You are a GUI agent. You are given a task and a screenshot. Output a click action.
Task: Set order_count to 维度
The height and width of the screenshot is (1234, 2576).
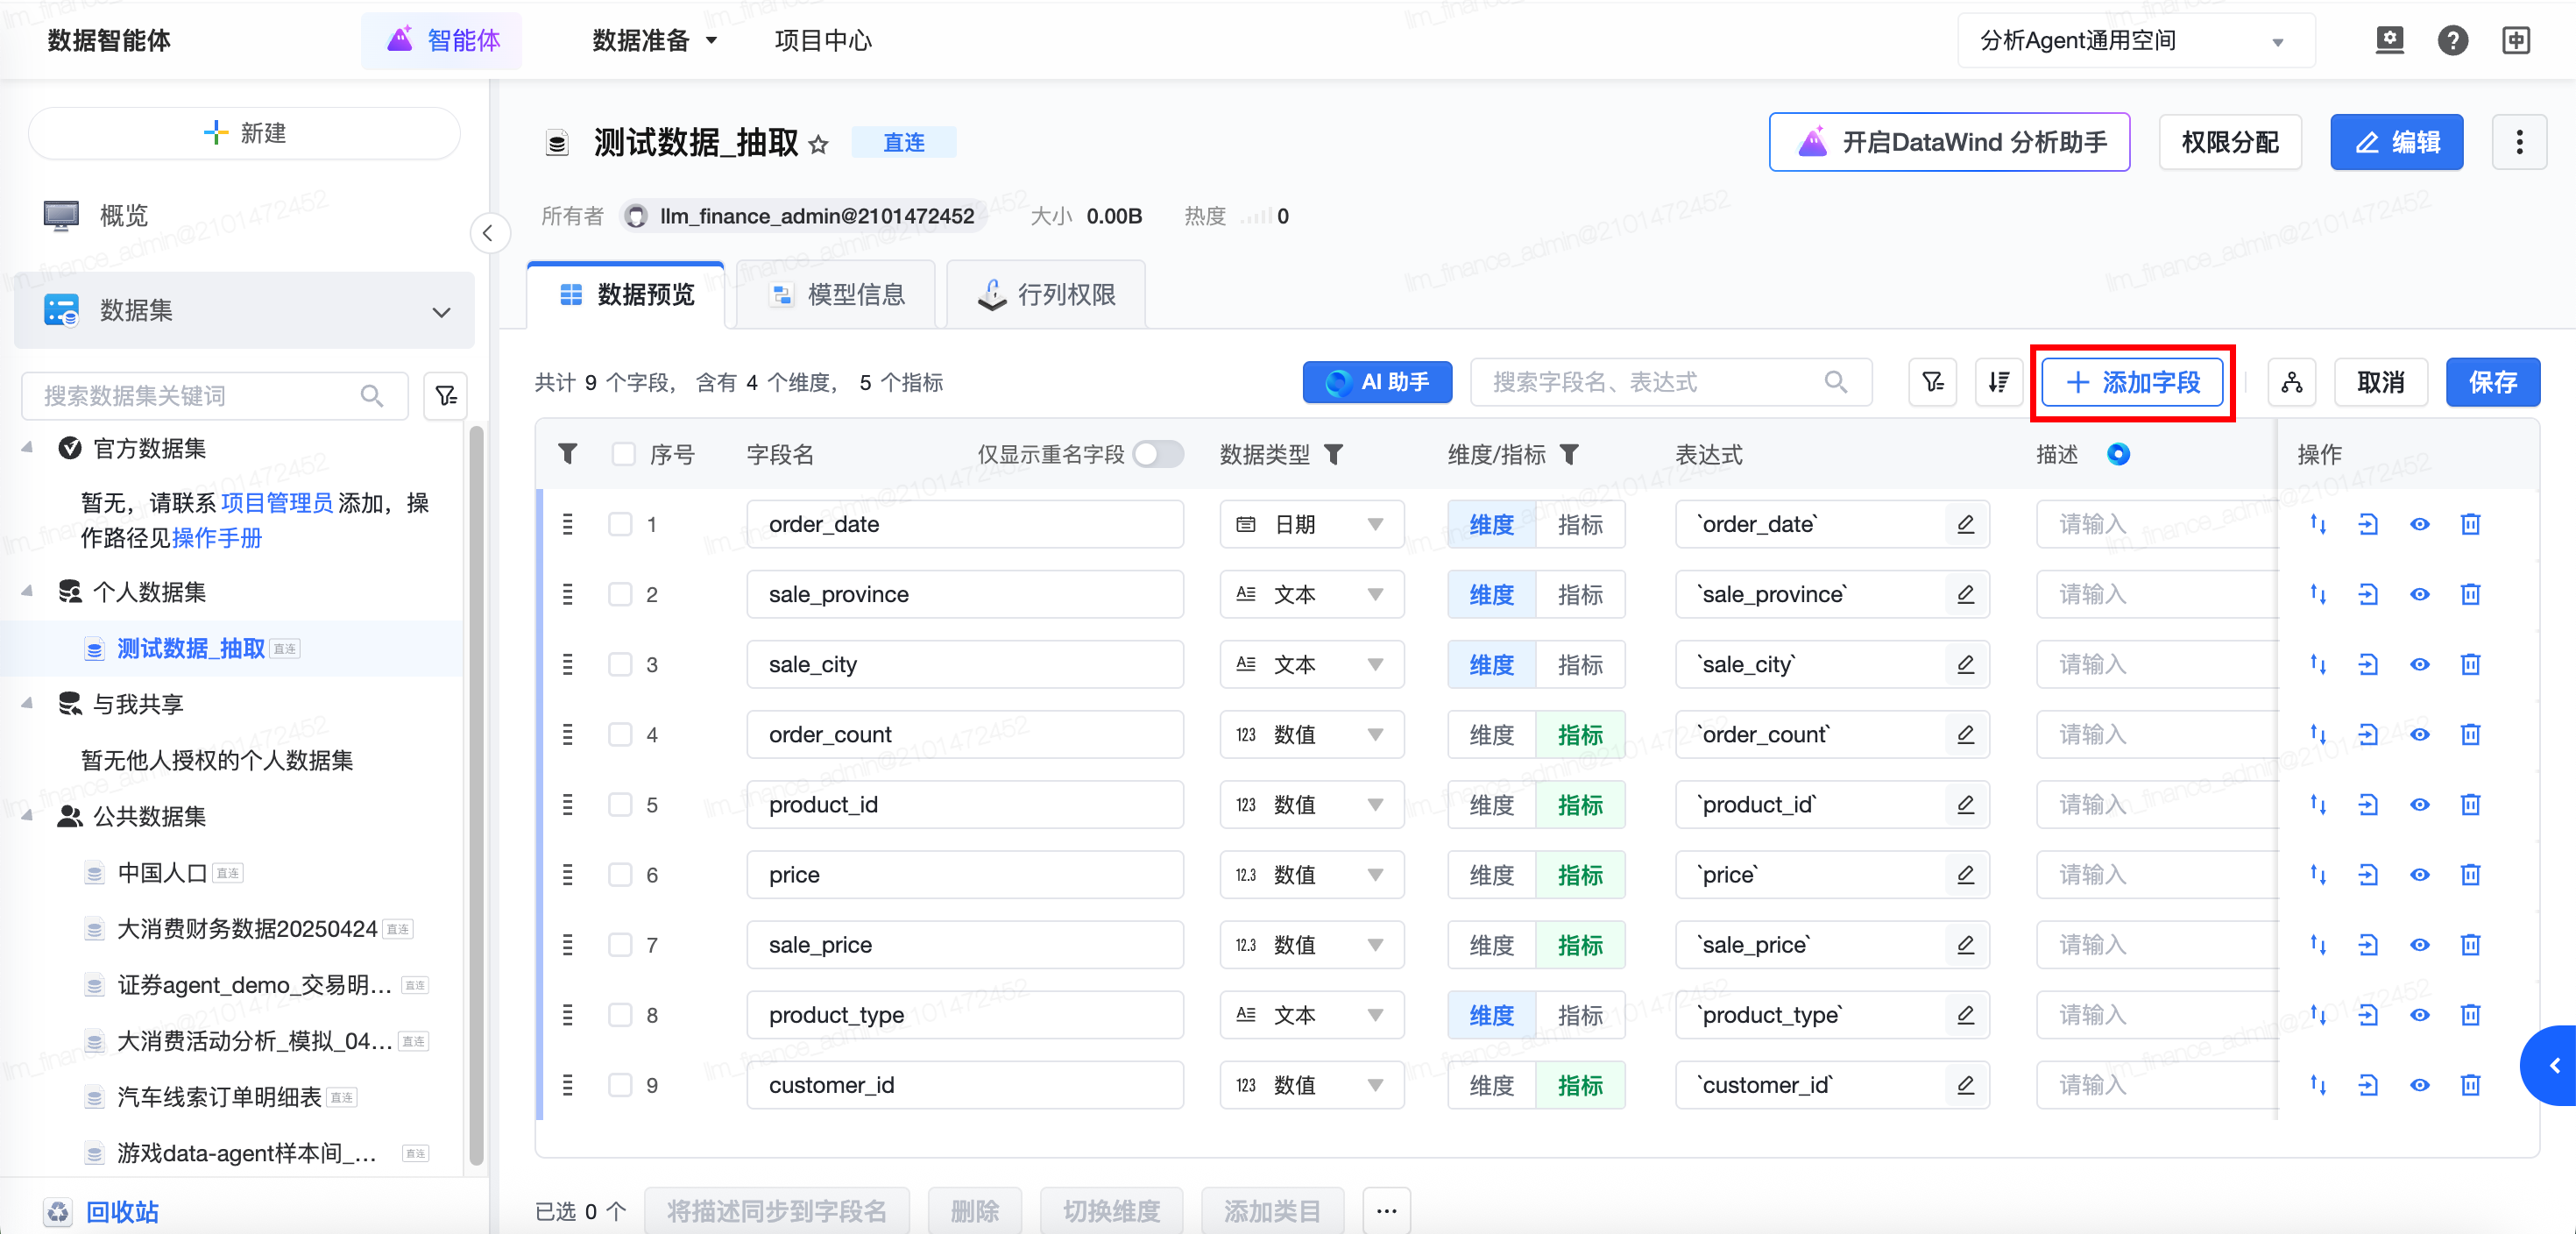[1491, 735]
